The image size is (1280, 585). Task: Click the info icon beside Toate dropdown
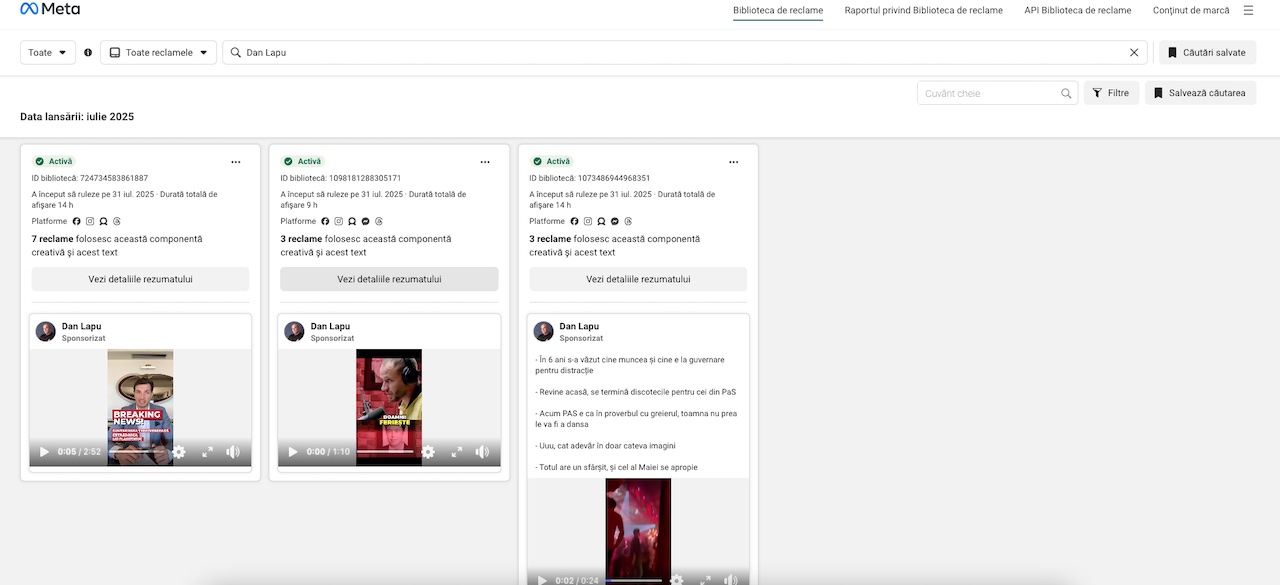point(88,53)
